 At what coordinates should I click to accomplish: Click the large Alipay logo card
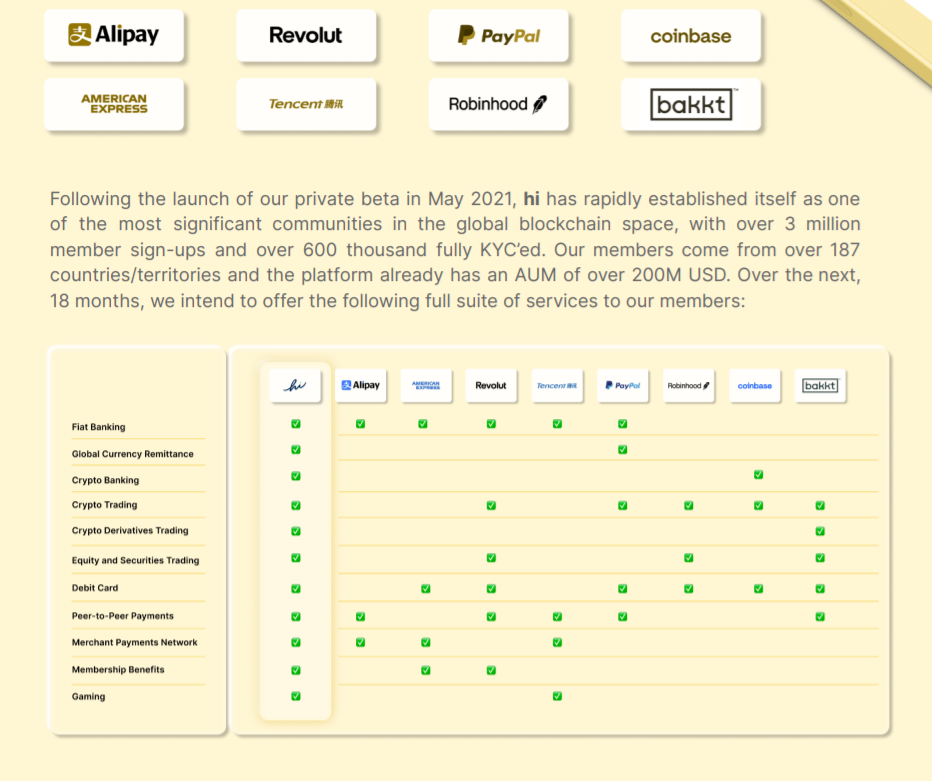pyautogui.click(x=114, y=36)
